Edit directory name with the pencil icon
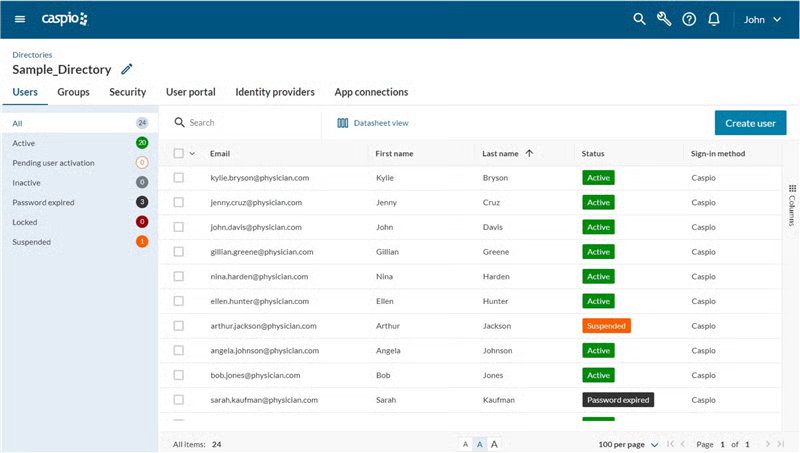This screenshot has width=800, height=453. [x=127, y=69]
